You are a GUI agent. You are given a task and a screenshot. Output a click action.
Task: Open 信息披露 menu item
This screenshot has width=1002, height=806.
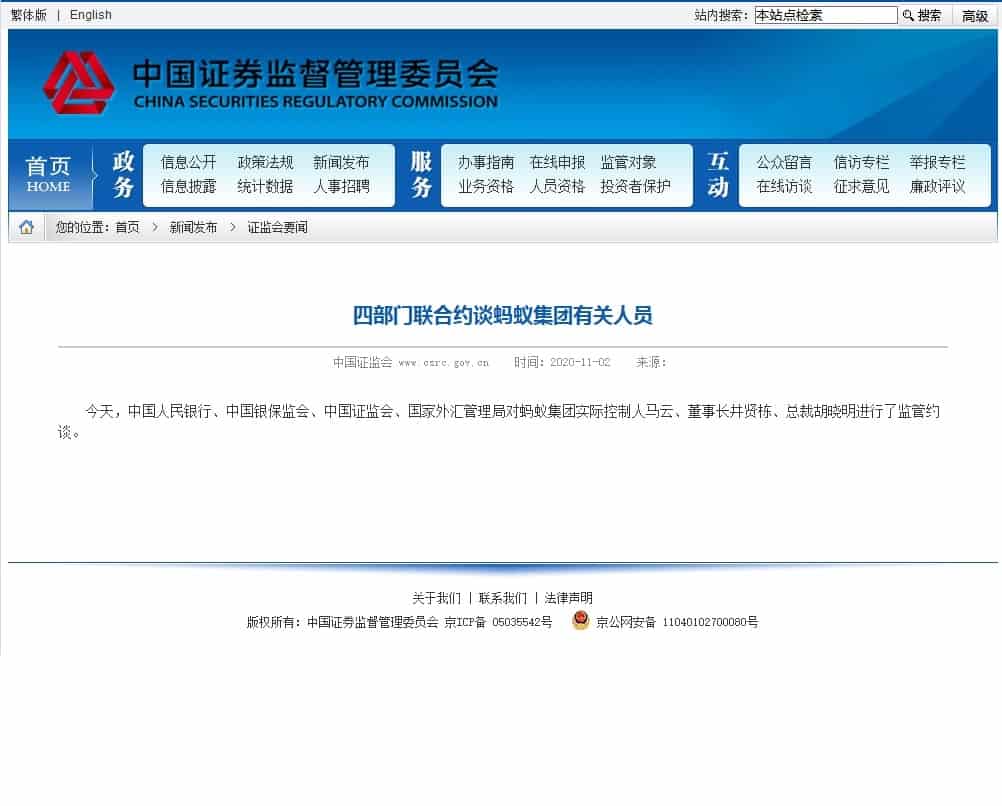189,187
